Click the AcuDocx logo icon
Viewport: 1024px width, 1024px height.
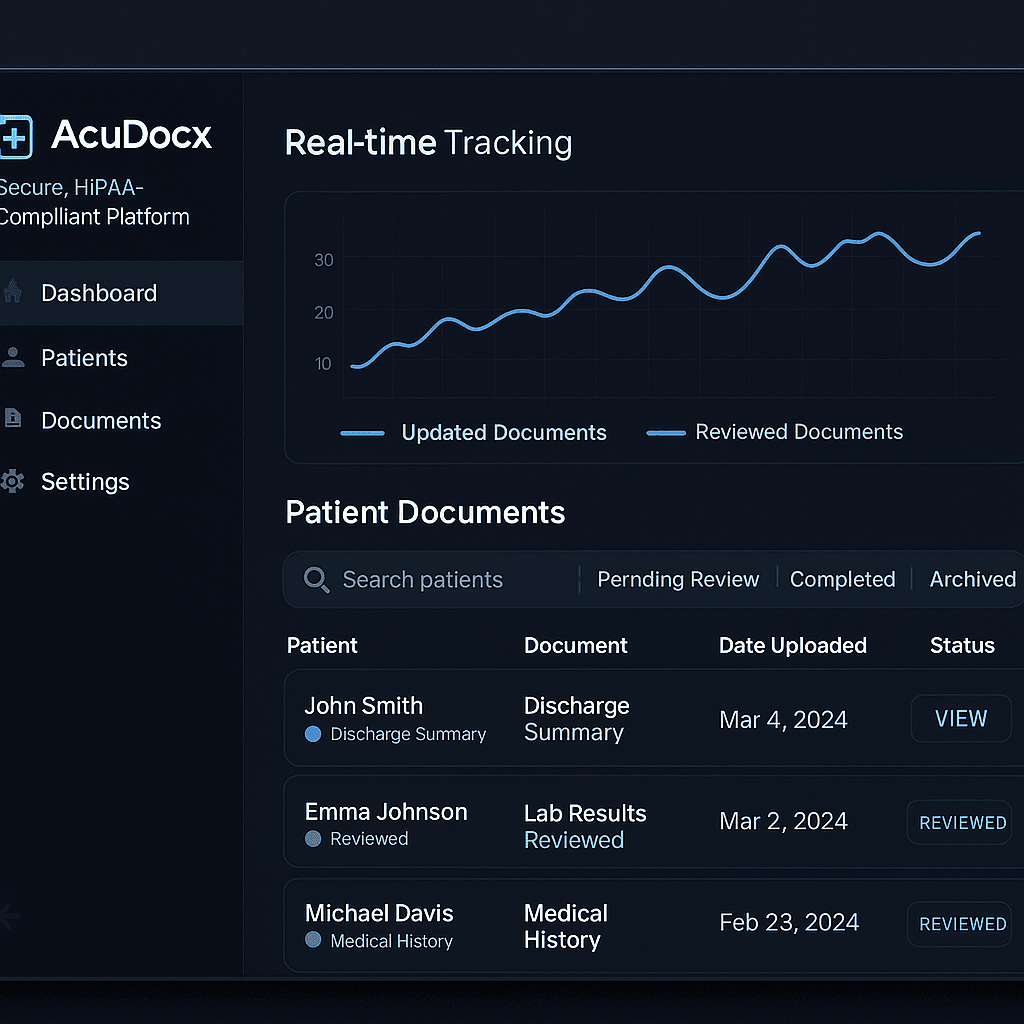coord(14,135)
